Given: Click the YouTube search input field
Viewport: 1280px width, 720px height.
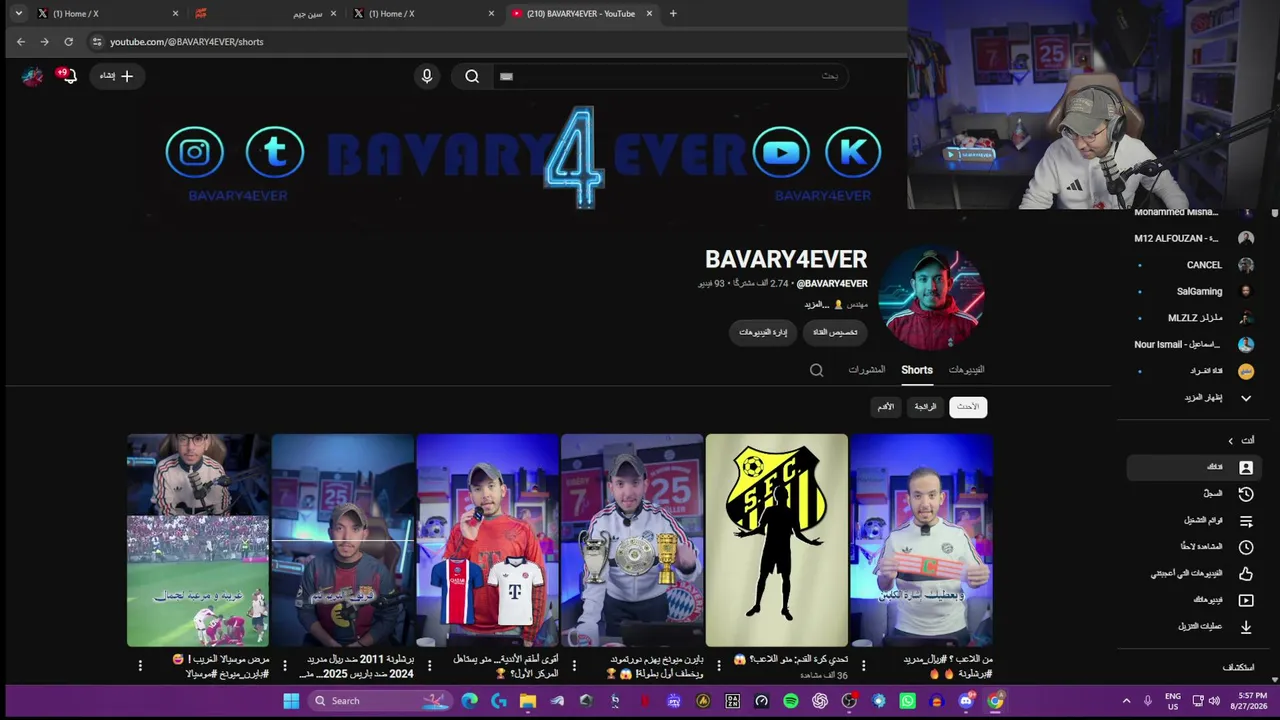Looking at the screenshot, I should coord(670,76).
